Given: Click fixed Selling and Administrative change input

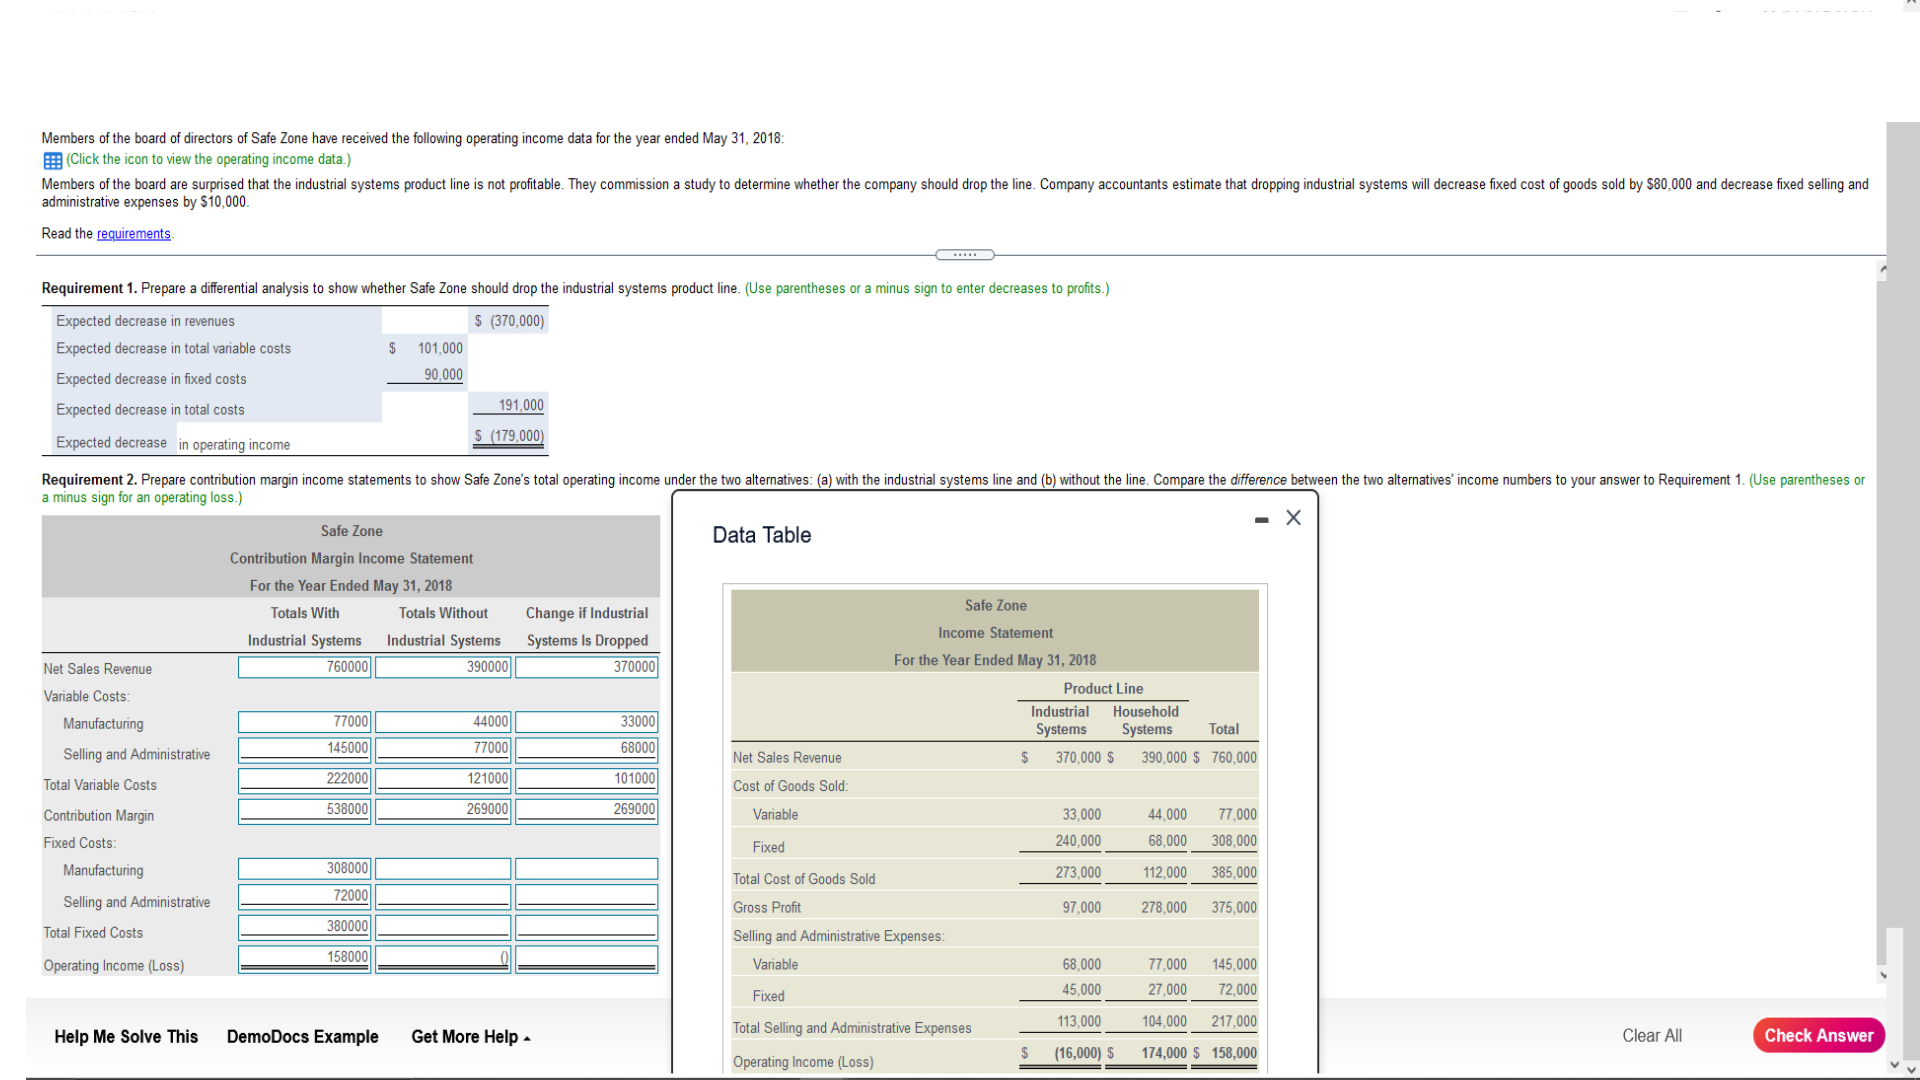Looking at the screenshot, I should (x=586, y=897).
